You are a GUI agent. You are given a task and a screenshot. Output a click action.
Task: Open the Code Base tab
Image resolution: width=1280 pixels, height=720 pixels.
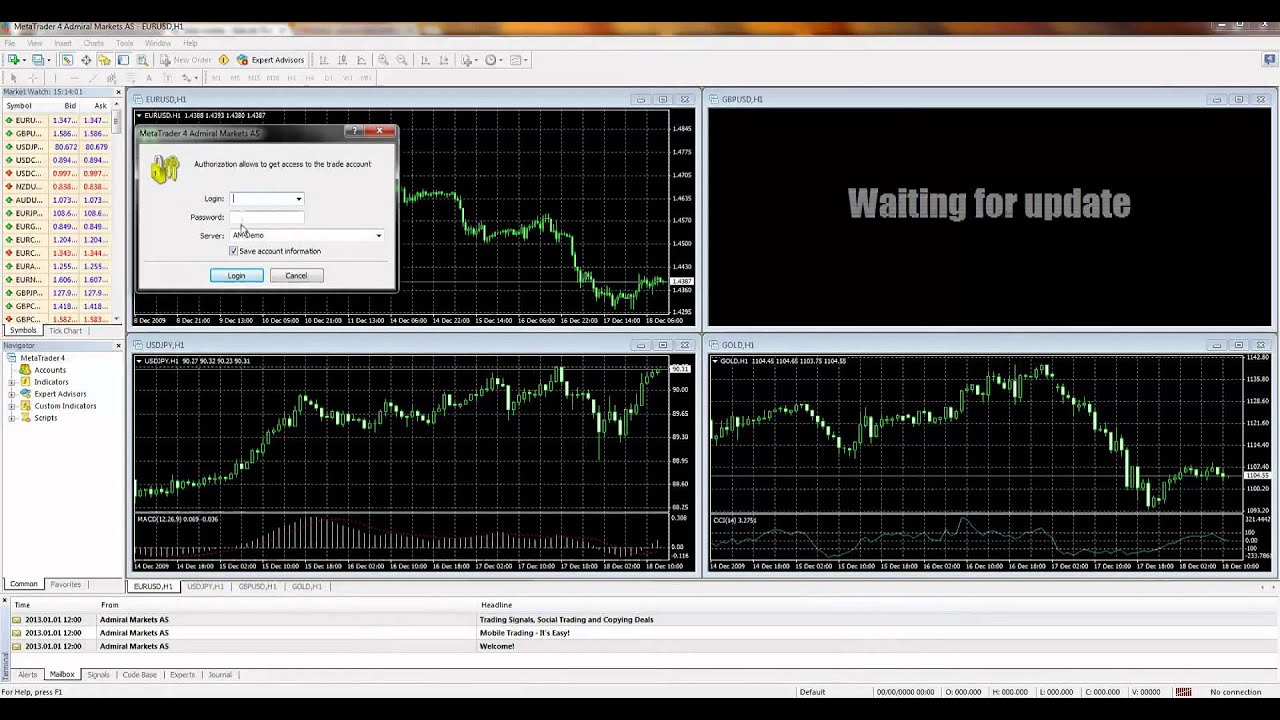(140, 675)
